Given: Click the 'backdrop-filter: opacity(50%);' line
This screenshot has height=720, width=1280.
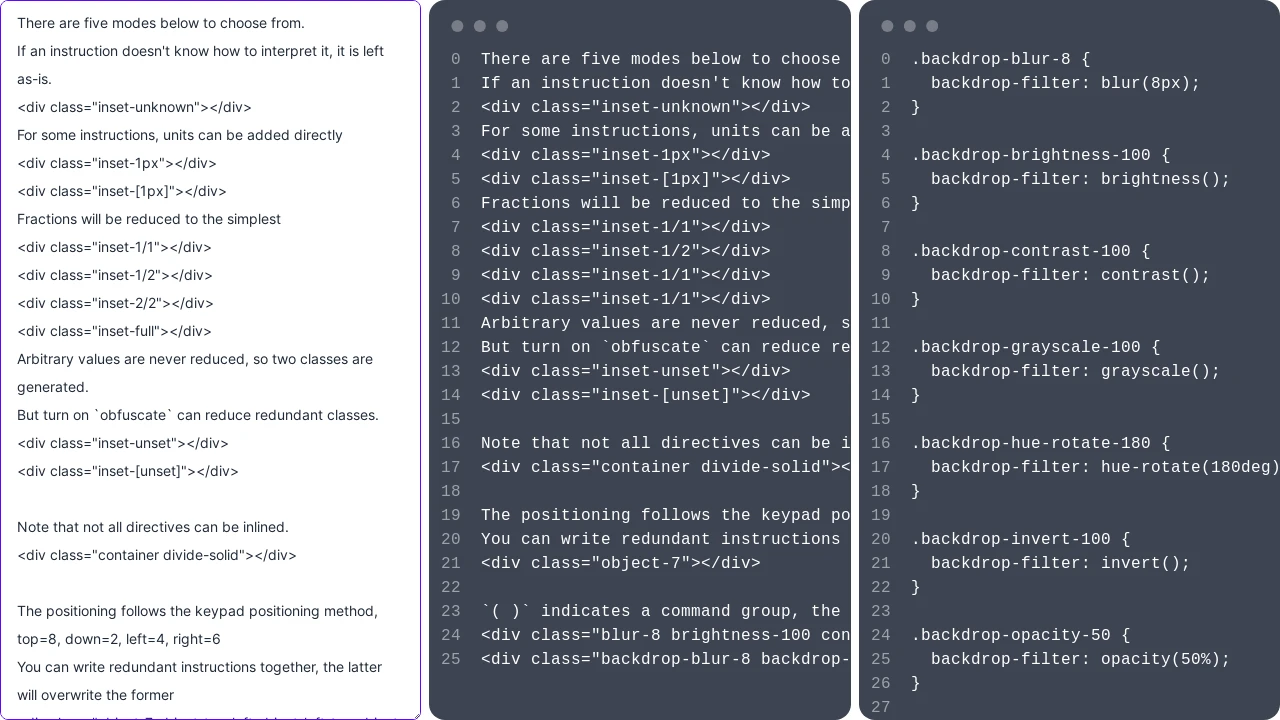Looking at the screenshot, I should 1081,659.
